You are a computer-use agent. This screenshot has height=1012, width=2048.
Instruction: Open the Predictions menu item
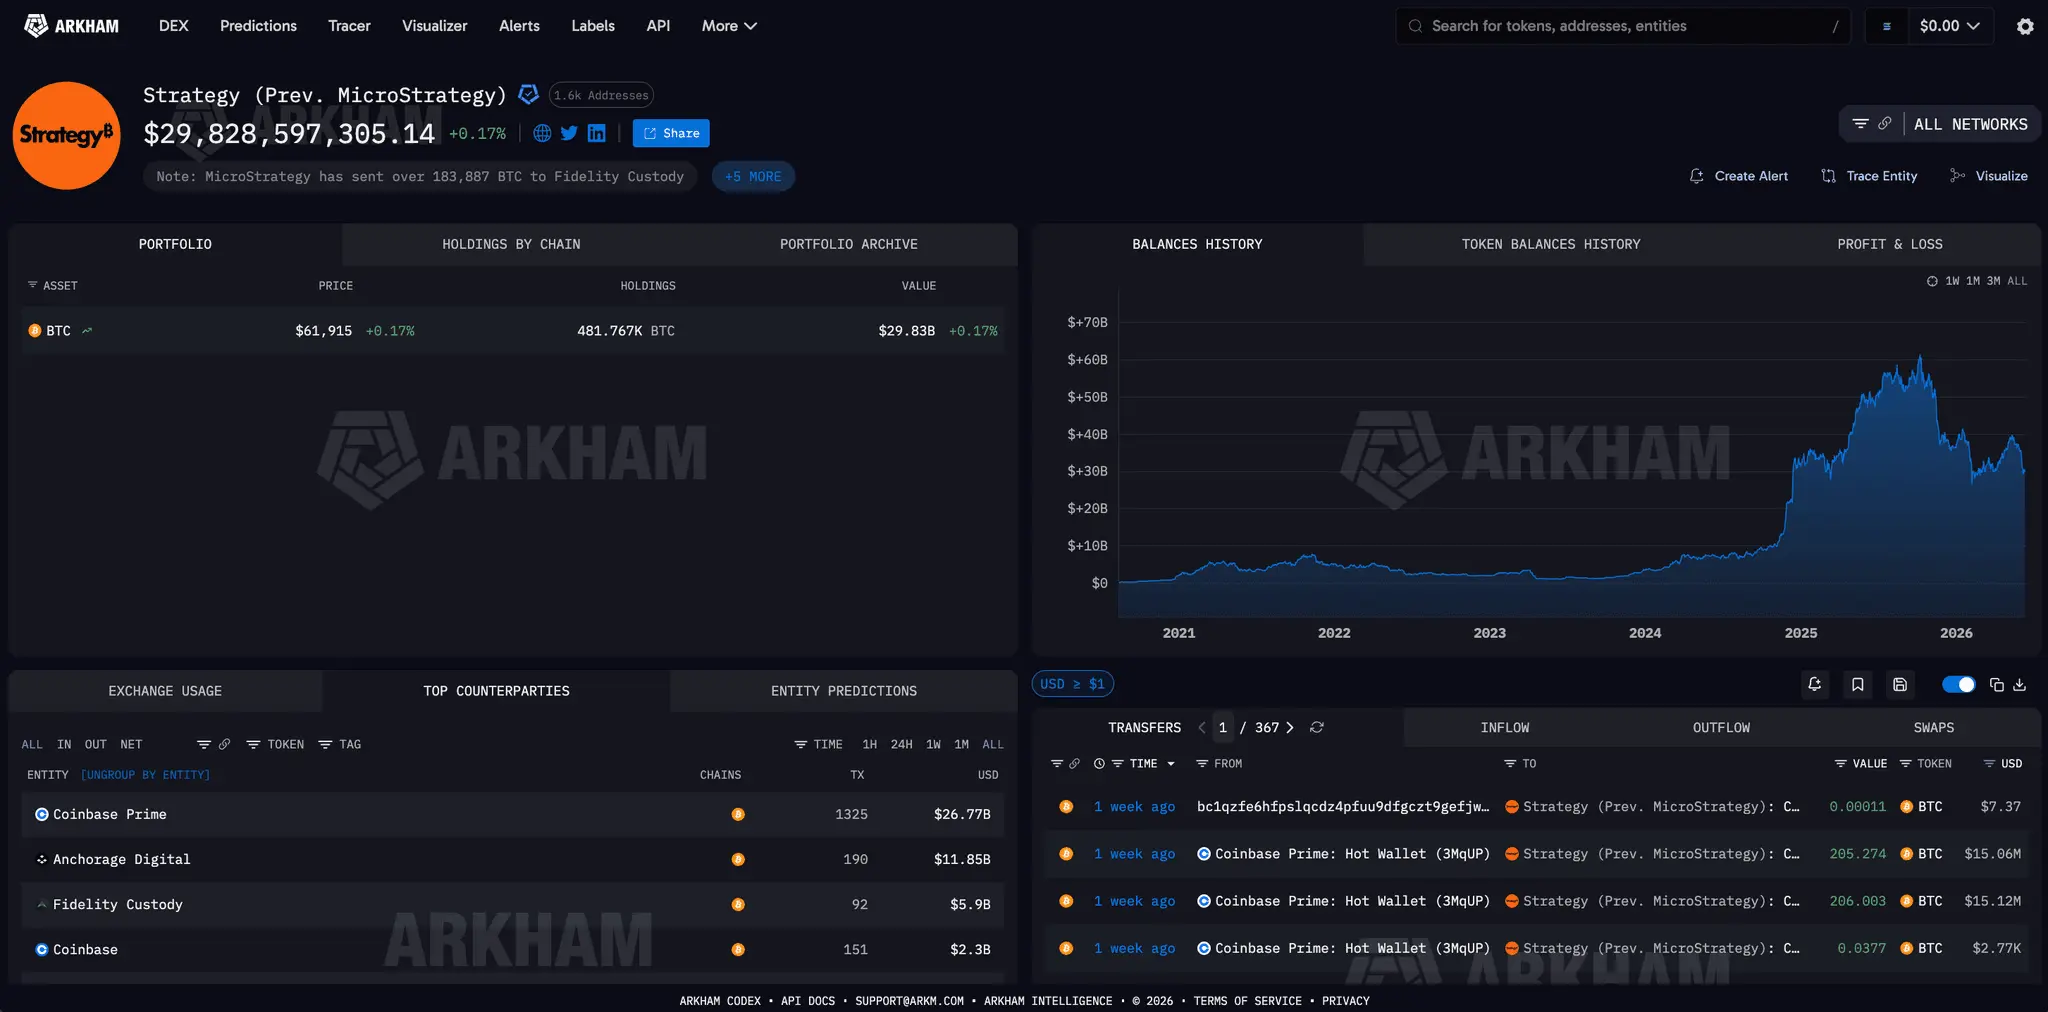pyautogui.click(x=258, y=26)
